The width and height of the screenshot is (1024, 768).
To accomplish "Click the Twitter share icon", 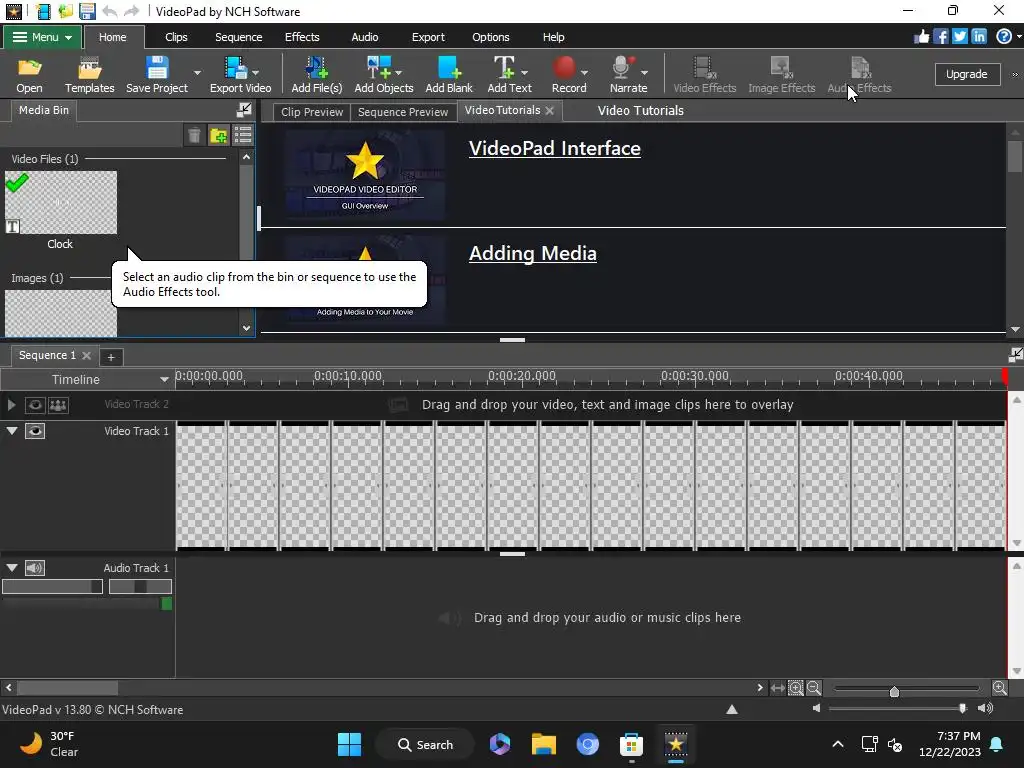I will click(959, 37).
